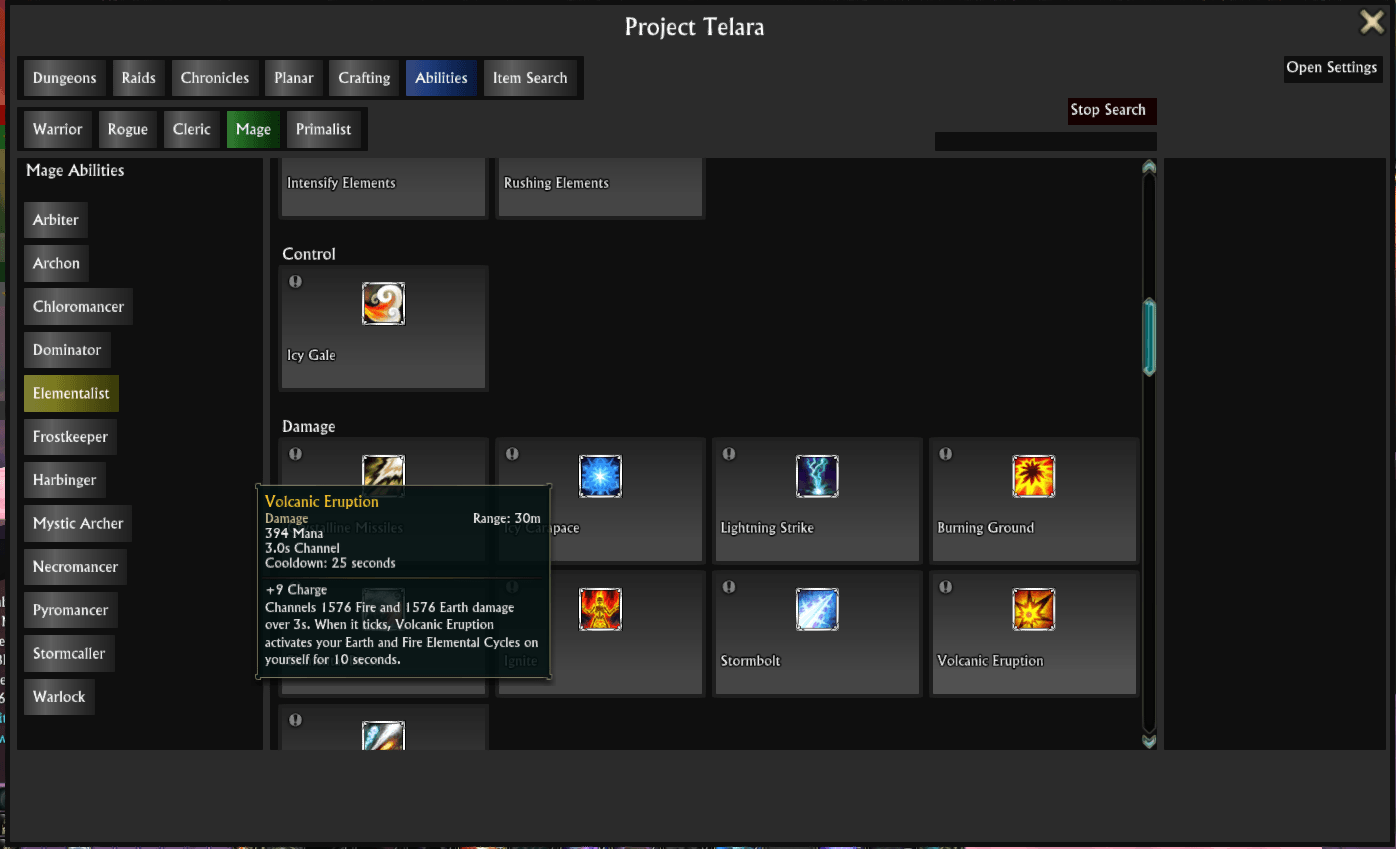Close the Project Telara window
The height and width of the screenshot is (849, 1396).
click(1371, 22)
